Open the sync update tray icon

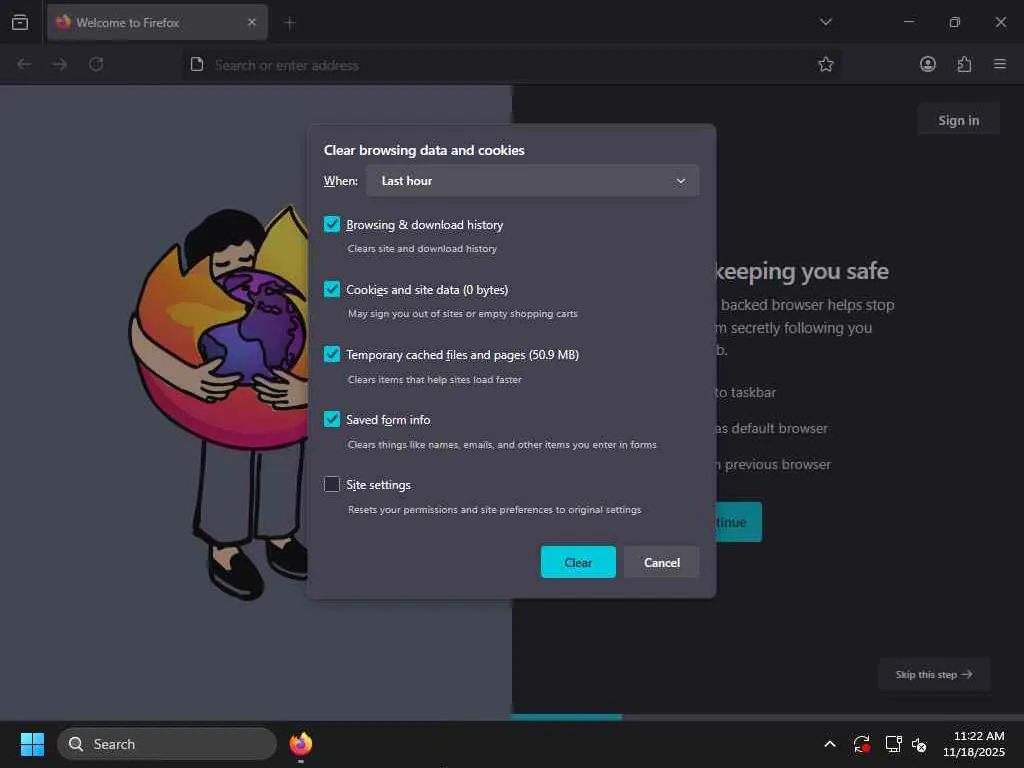pos(861,744)
